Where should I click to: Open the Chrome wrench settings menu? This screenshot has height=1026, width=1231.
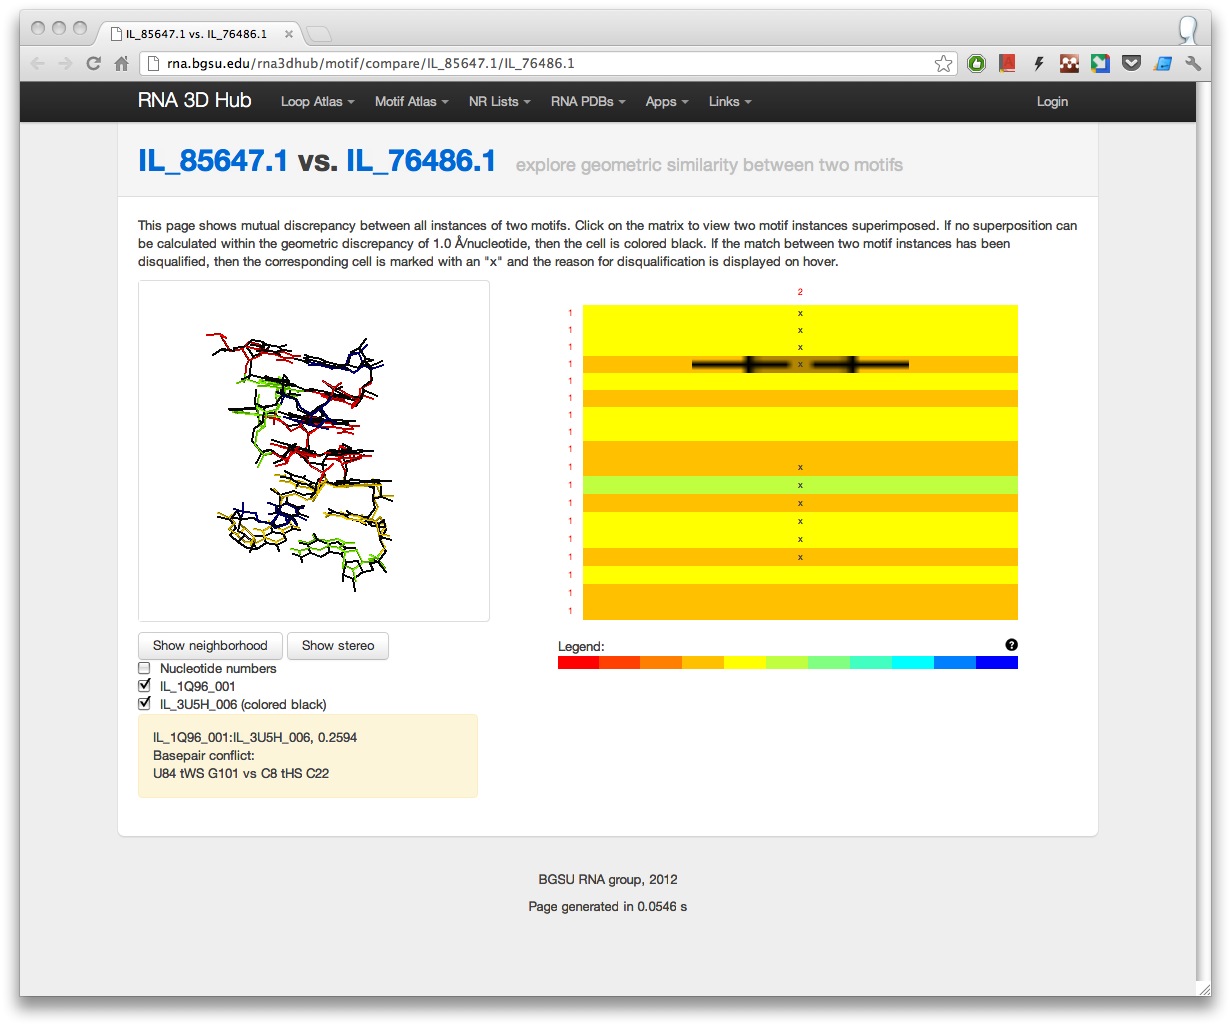pyautogui.click(x=1192, y=64)
